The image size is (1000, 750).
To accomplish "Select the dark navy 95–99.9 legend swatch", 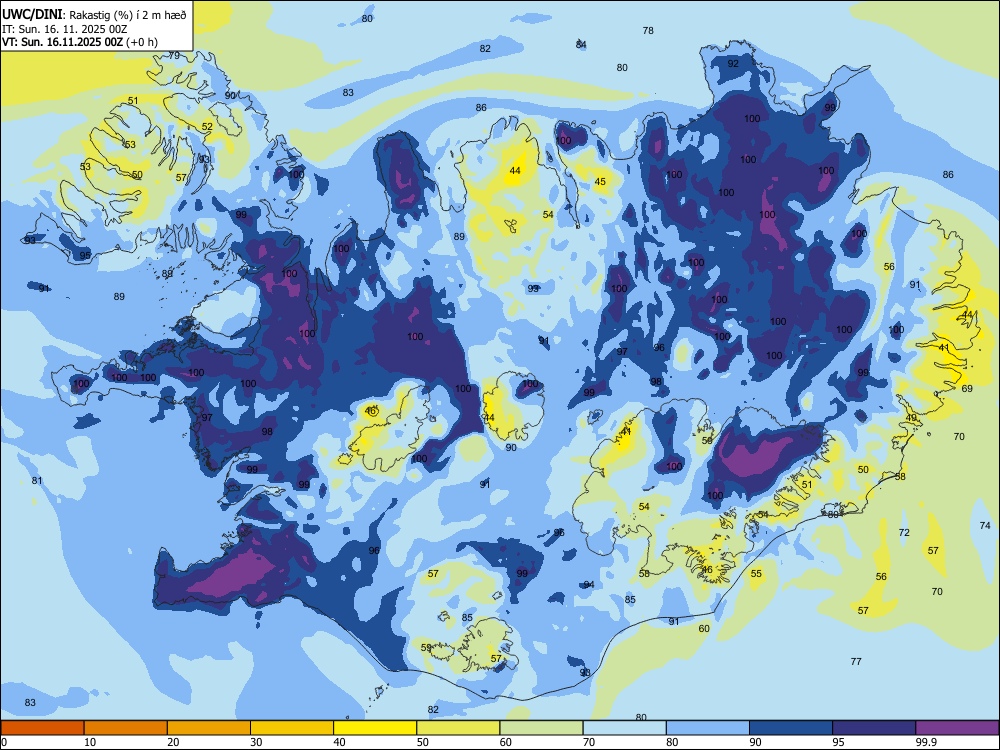I will (874, 728).
